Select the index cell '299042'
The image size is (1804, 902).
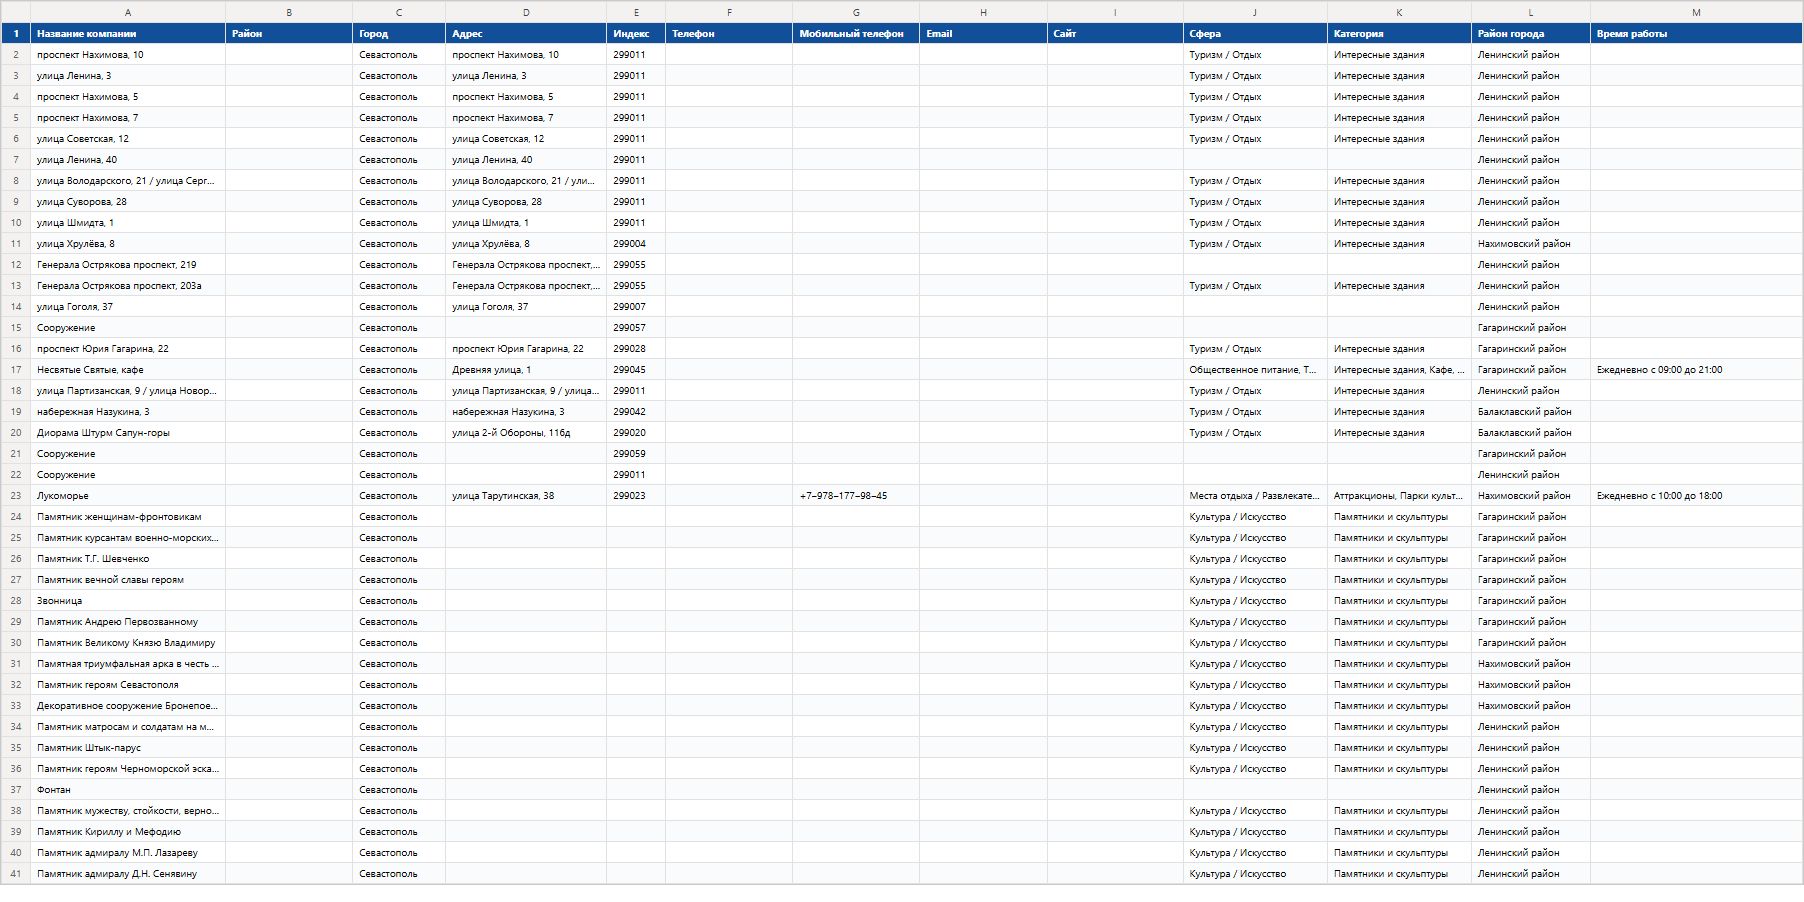pyautogui.click(x=636, y=412)
